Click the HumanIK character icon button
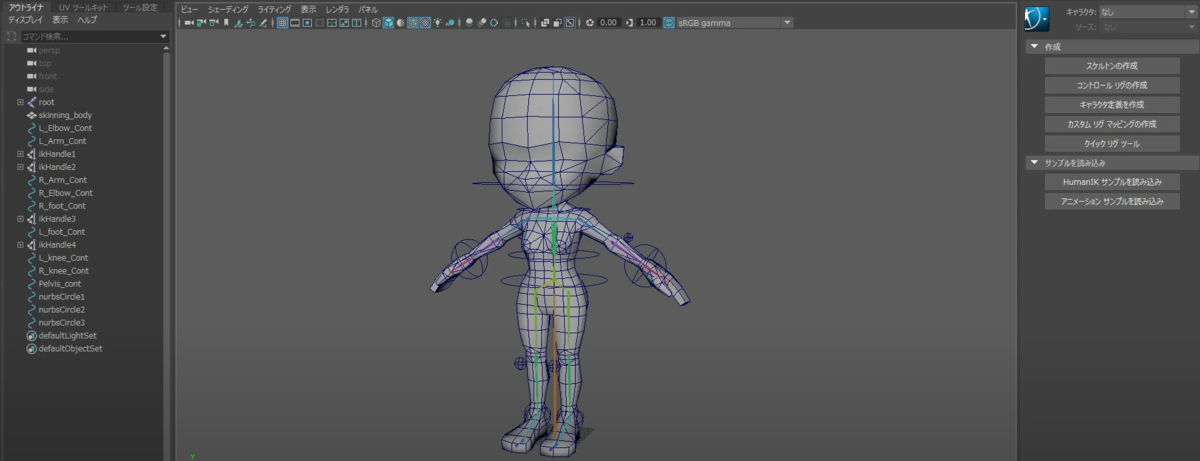Viewport: 1200px width, 461px height. point(1036,17)
